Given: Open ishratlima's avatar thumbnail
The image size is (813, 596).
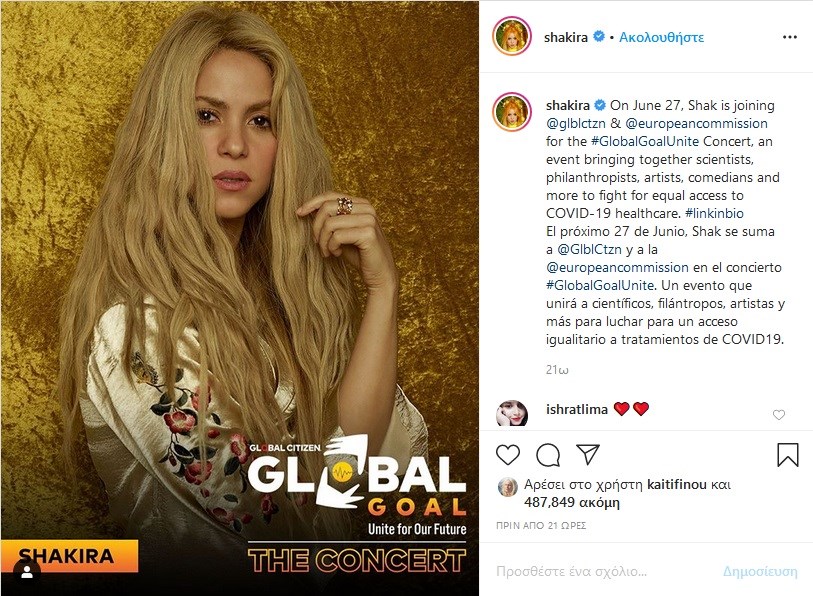Looking at the screenshot, I should point(512,413).
